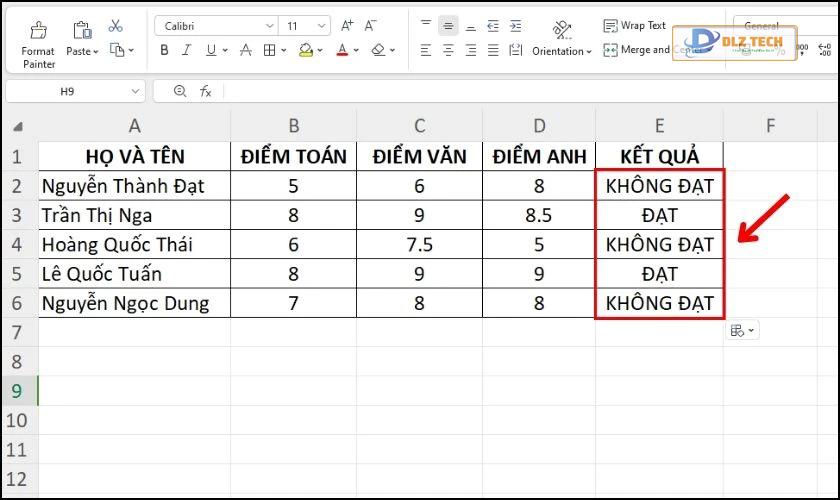The image size is (840, 500).
Task: Toggle Underline formatting
Action: pos(211,50)
